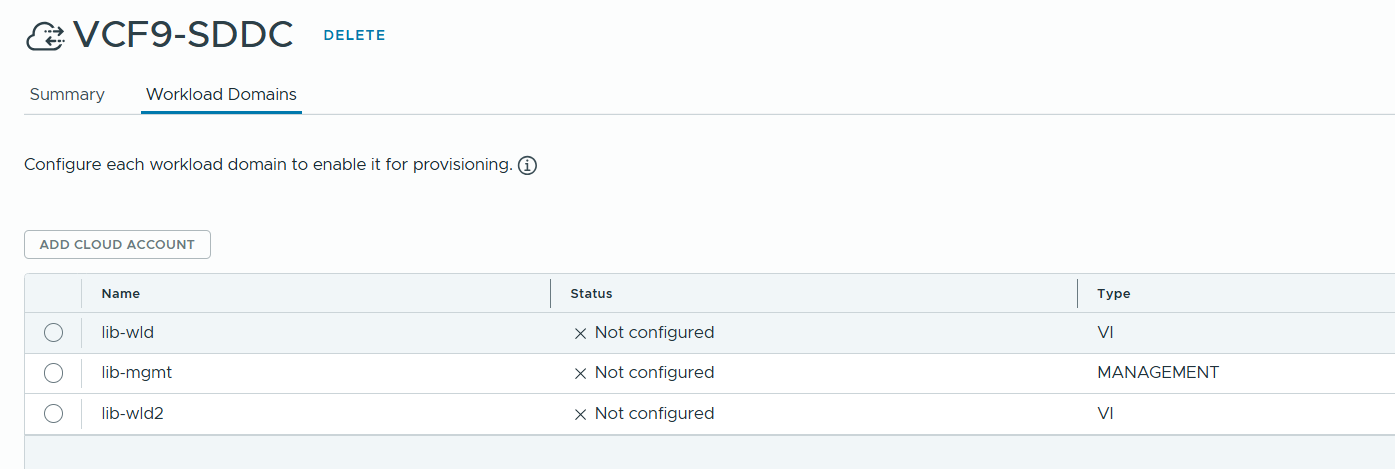This screenshot has height=469, width=1395.
Task: Click the lib-wld2 domain name
Action: [x=132, y=414]
